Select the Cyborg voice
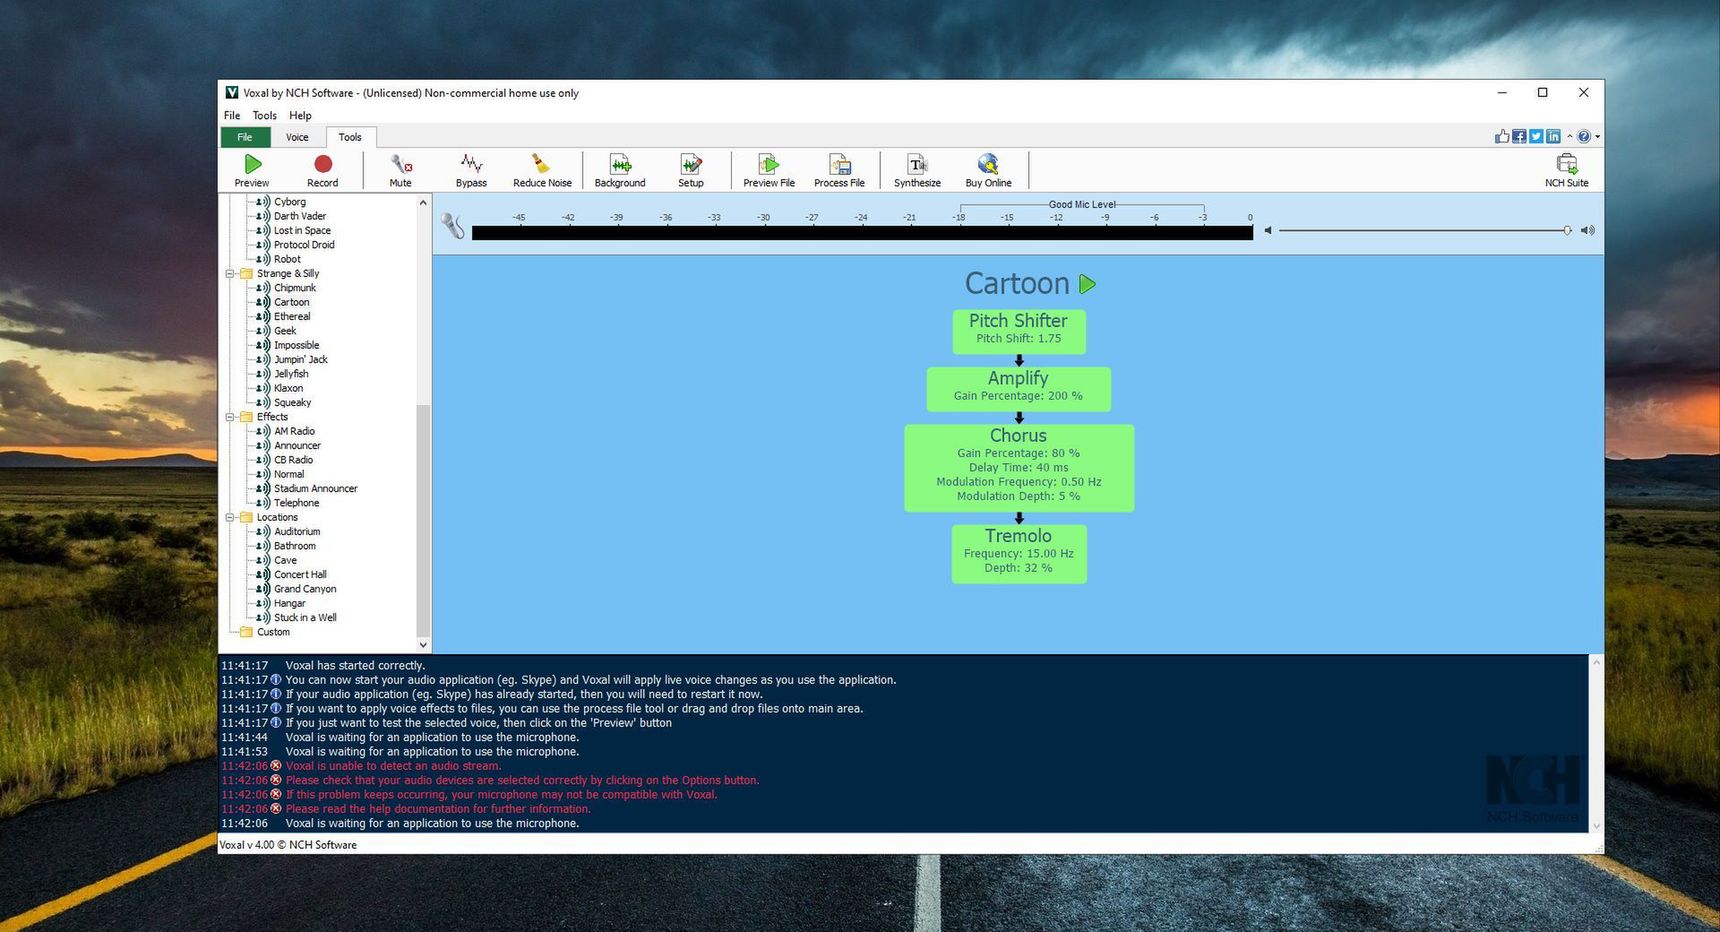The width and height of the screenshot is (1720, 932). [x=290, y=202]
